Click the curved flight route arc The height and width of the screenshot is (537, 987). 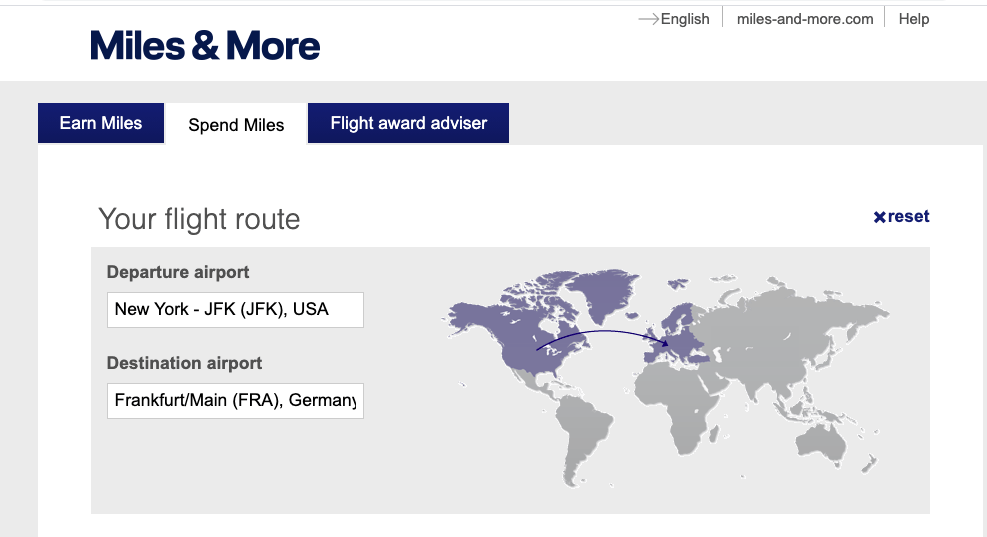coord(600,332)
